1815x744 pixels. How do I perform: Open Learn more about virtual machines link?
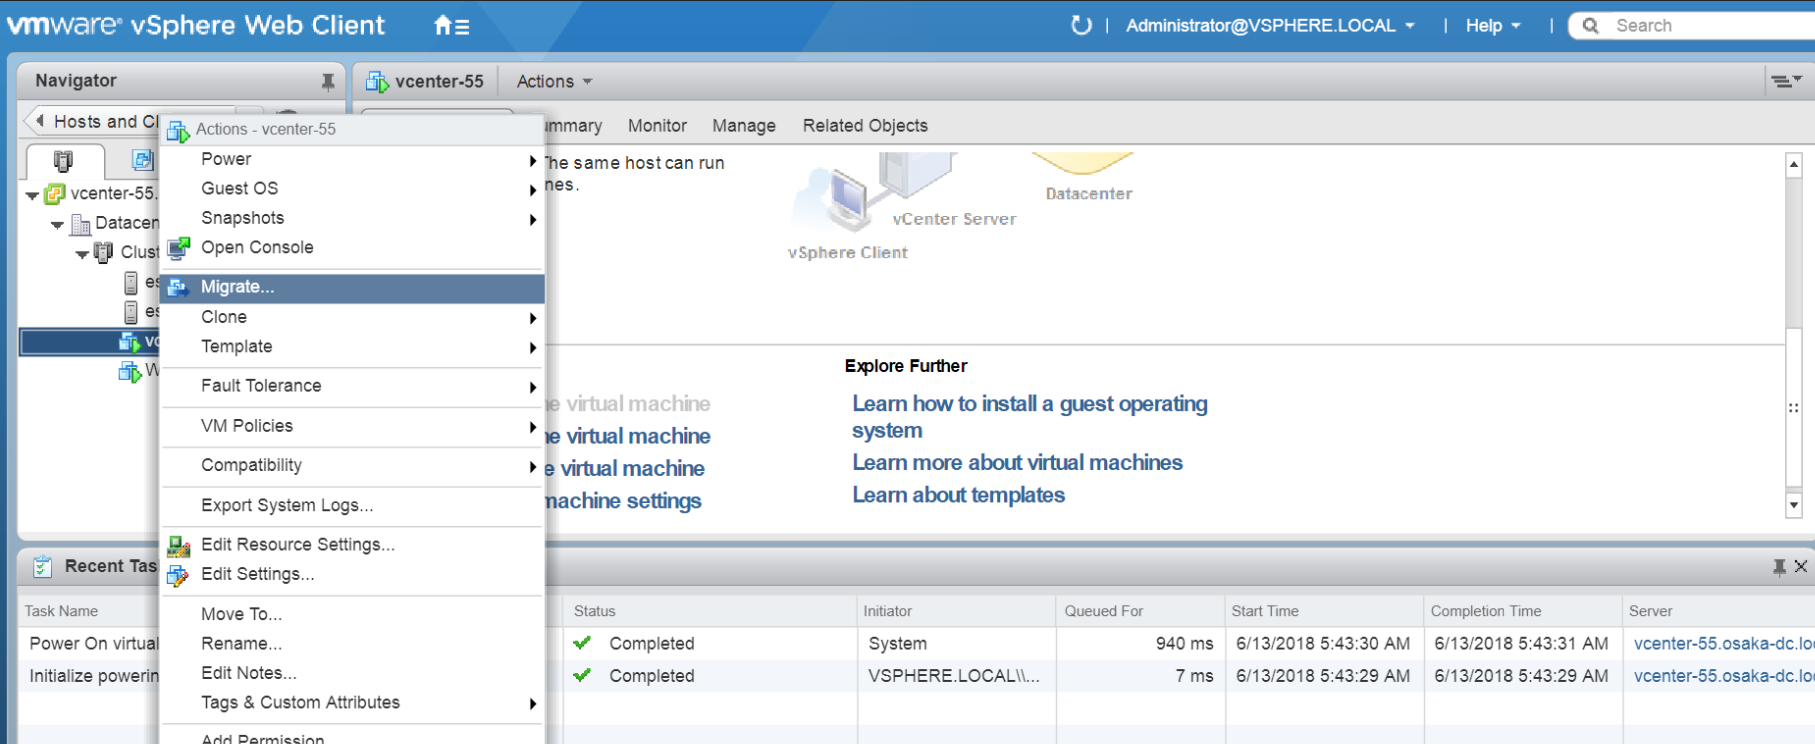(x=1017, y=463)
